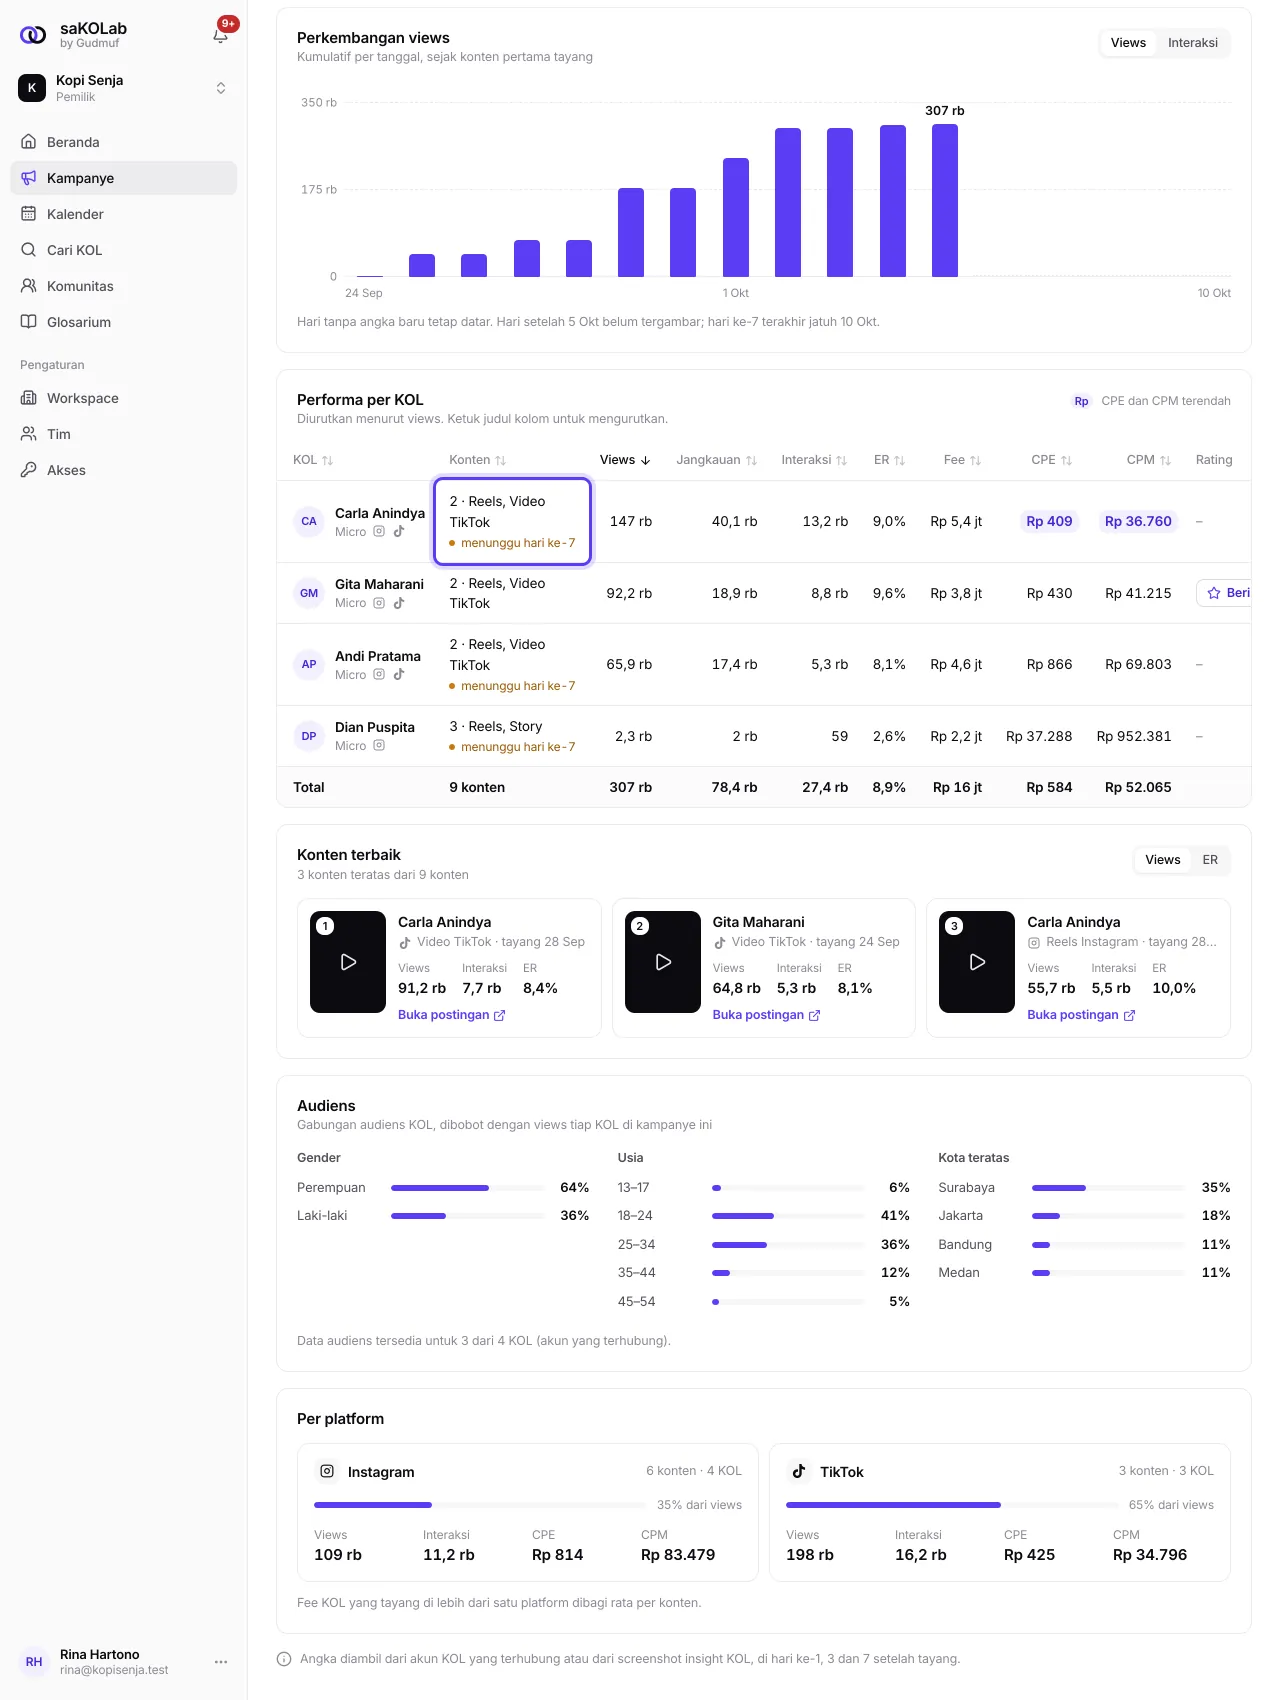Go to the Glosarium menu item
Screen dimensions: 1280x1700
124,322
